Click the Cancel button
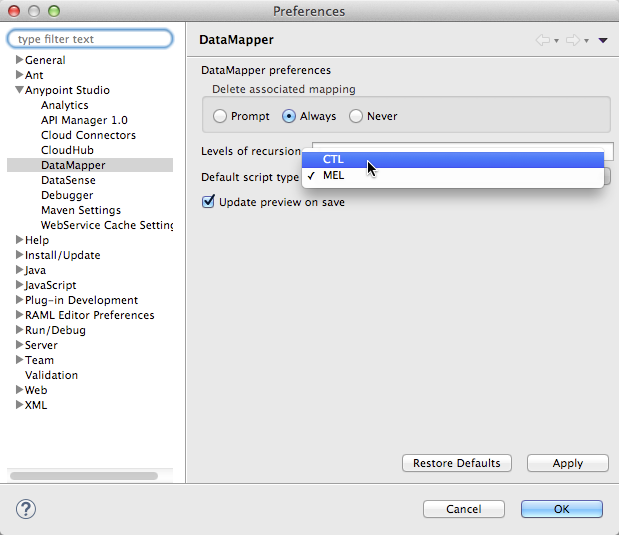Viewport: 619px width, 535px height. 464,509
